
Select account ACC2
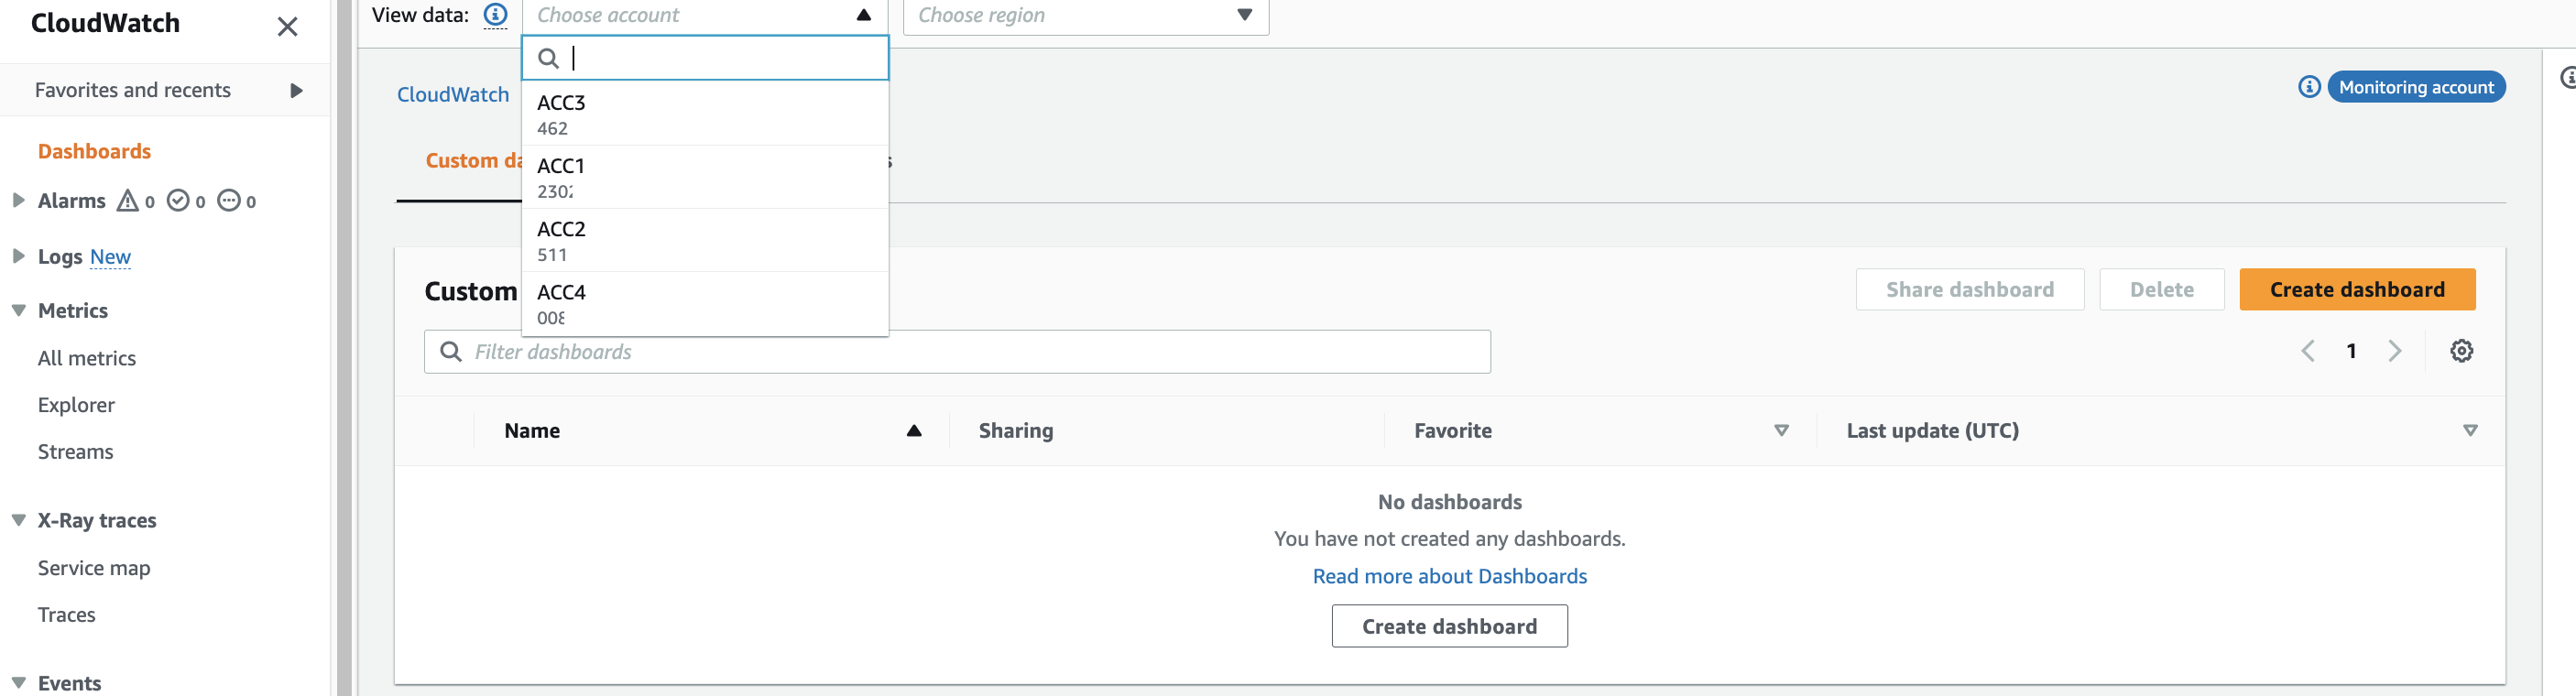click(x=705, y=240)
